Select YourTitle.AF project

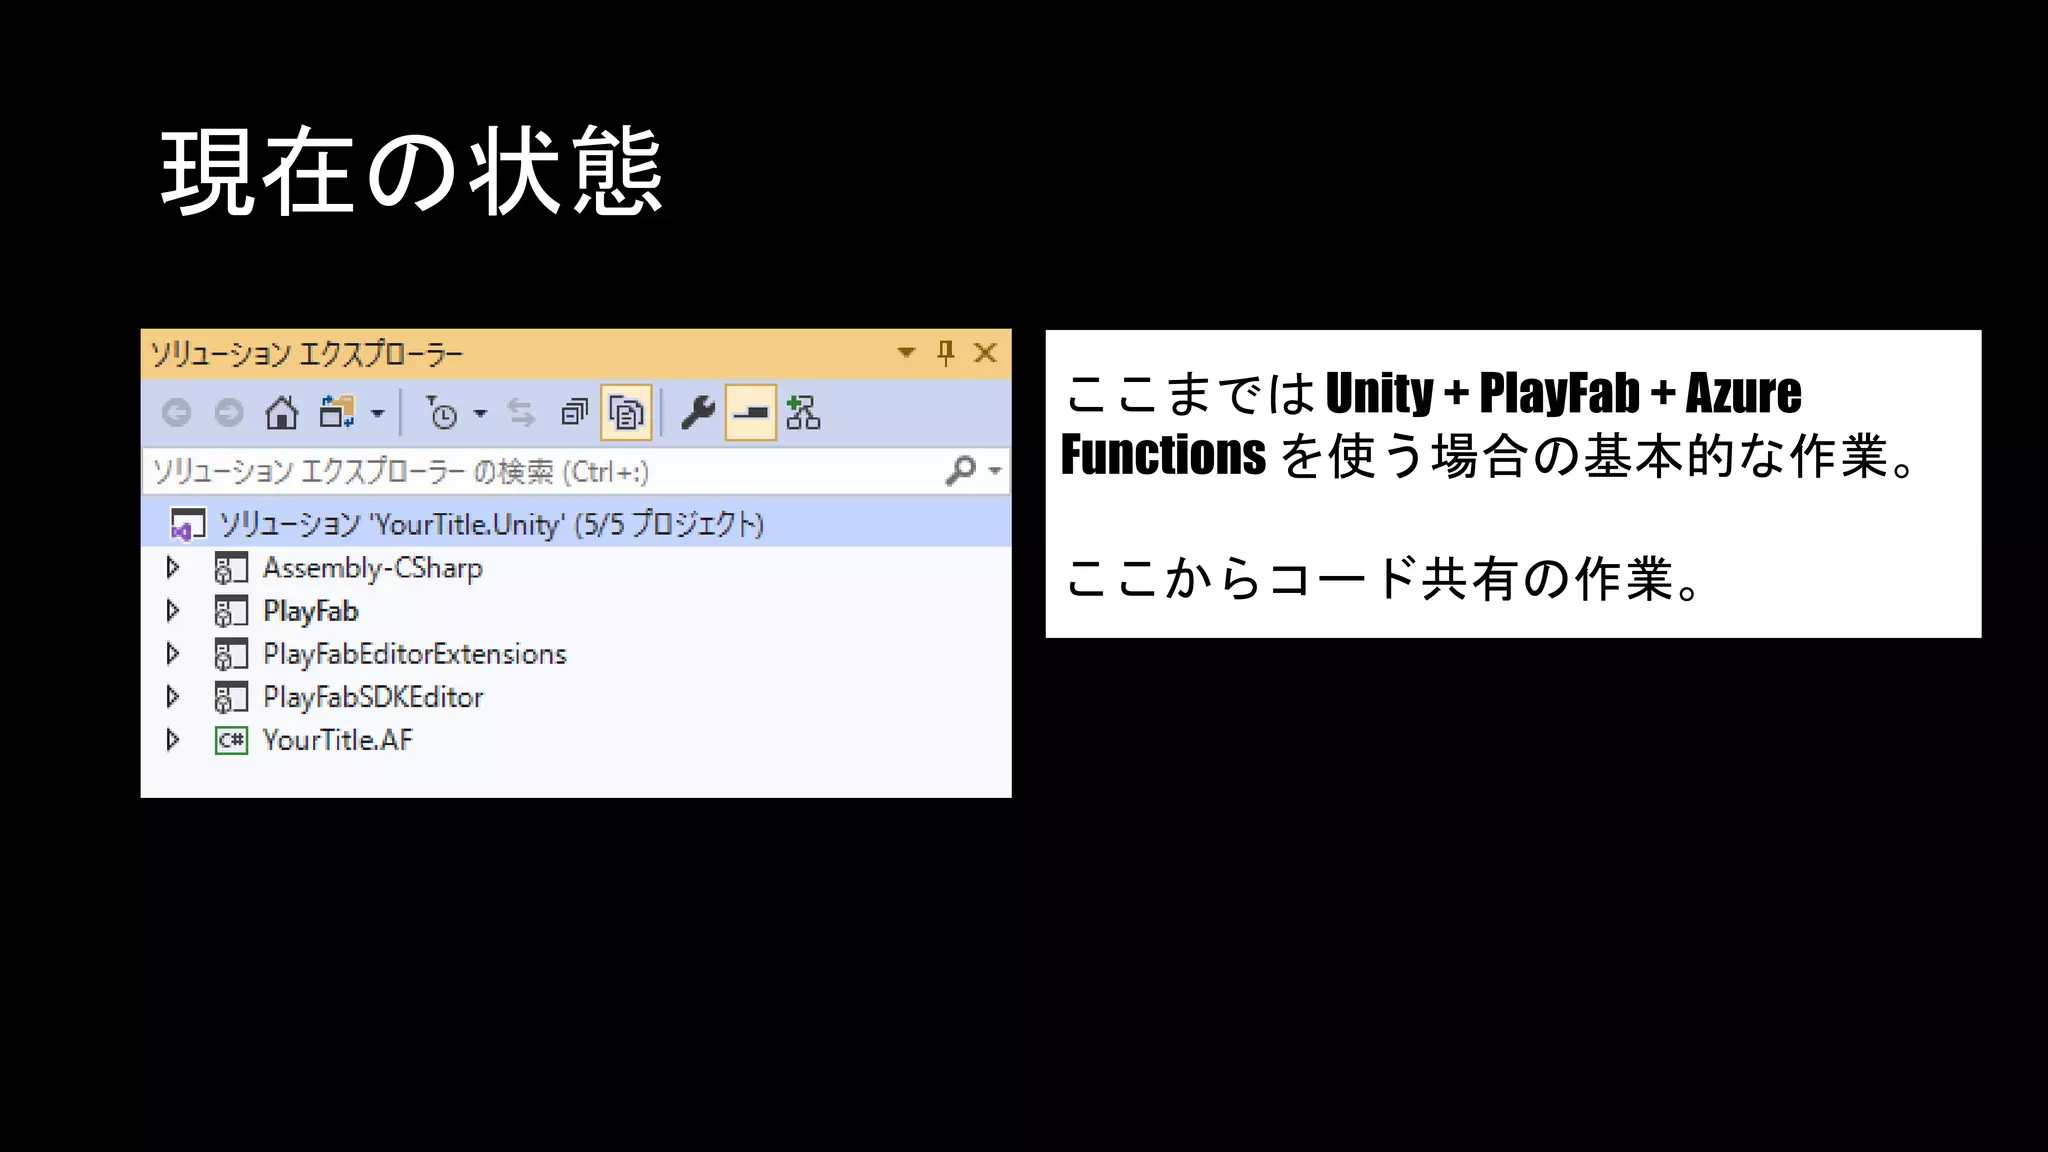pos(338,740)
